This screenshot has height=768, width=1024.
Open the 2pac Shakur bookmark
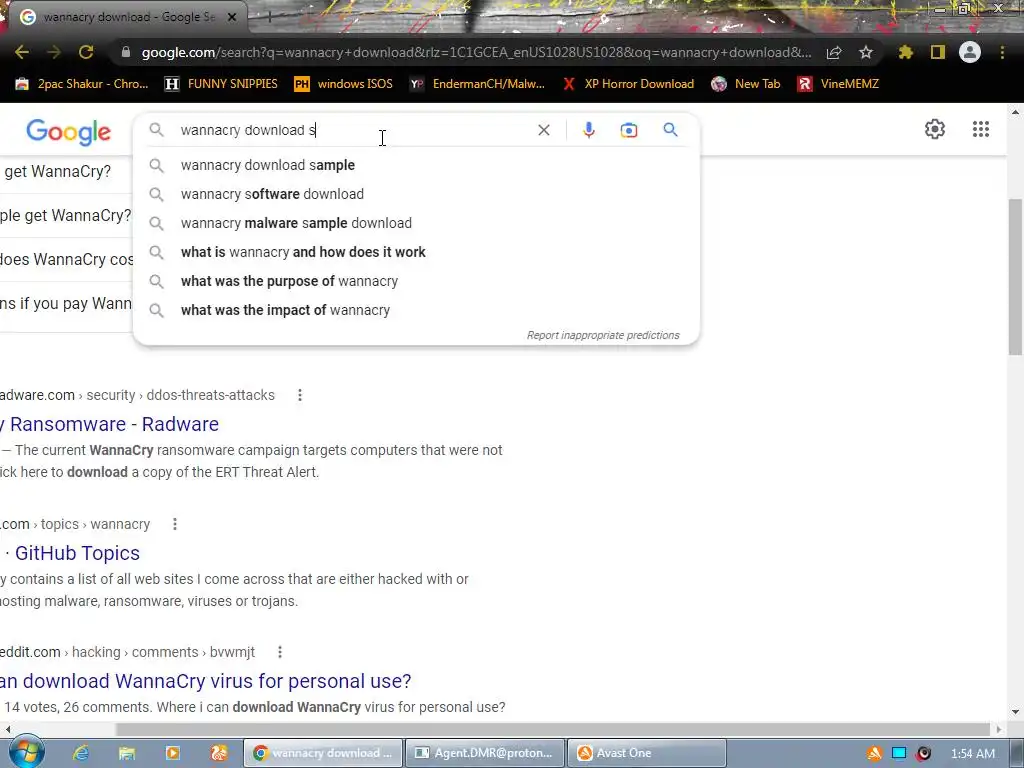82,84
